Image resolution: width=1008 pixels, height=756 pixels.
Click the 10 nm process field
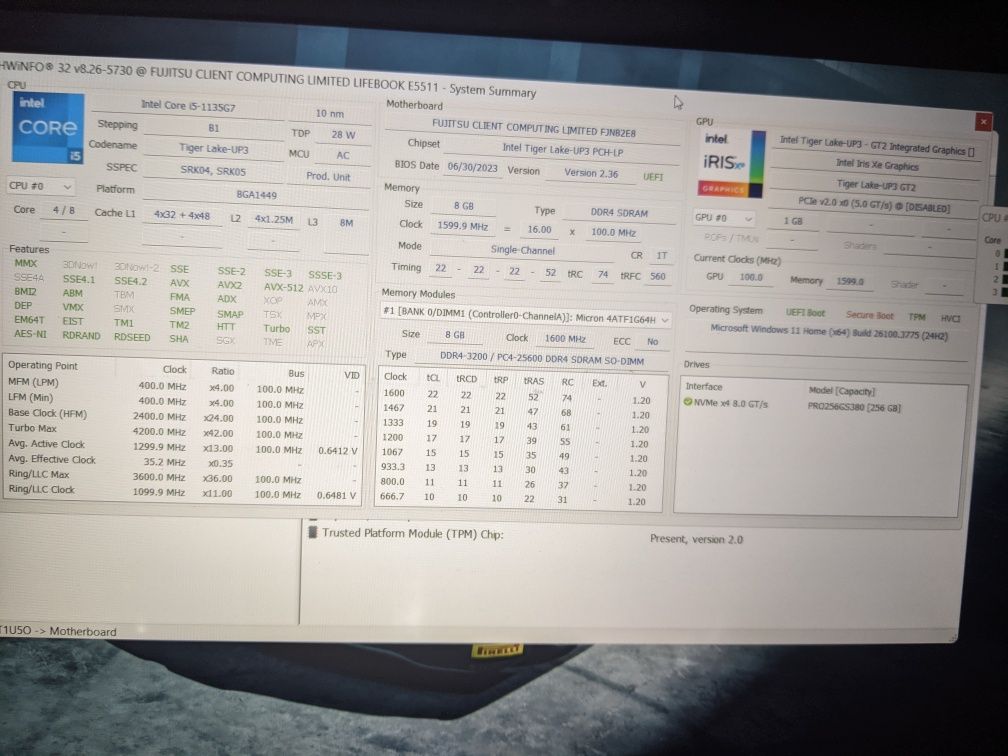(x=329, y=113)
